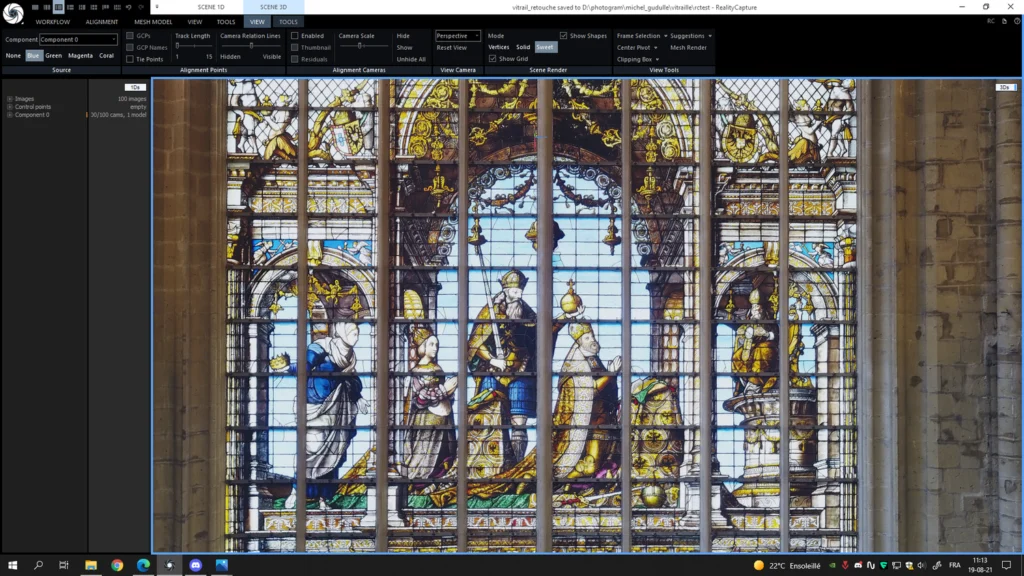
Task: Click the redo arrow icon
Action: click(140, 7)
